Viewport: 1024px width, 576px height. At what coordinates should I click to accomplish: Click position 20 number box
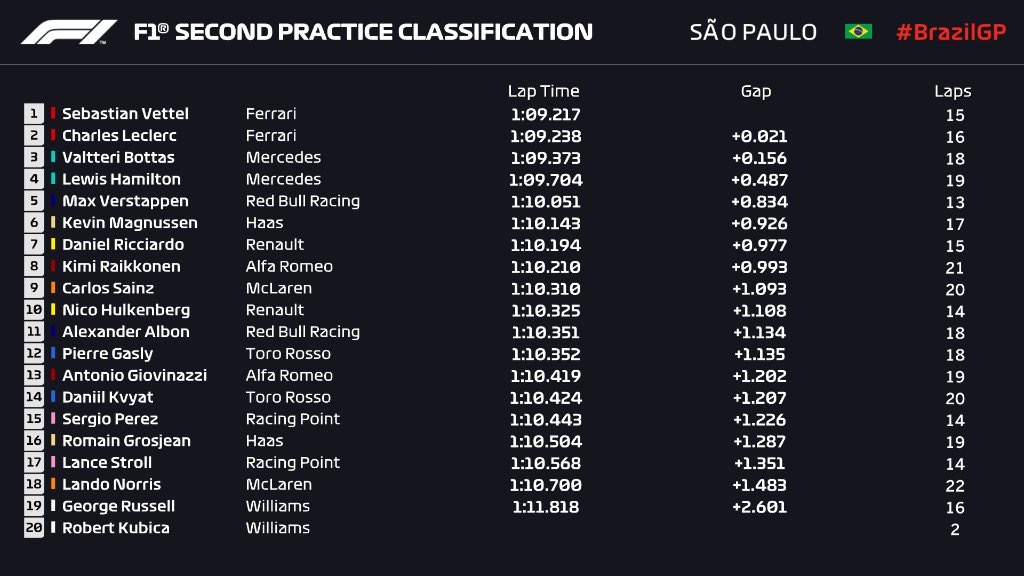pos(34,528)
